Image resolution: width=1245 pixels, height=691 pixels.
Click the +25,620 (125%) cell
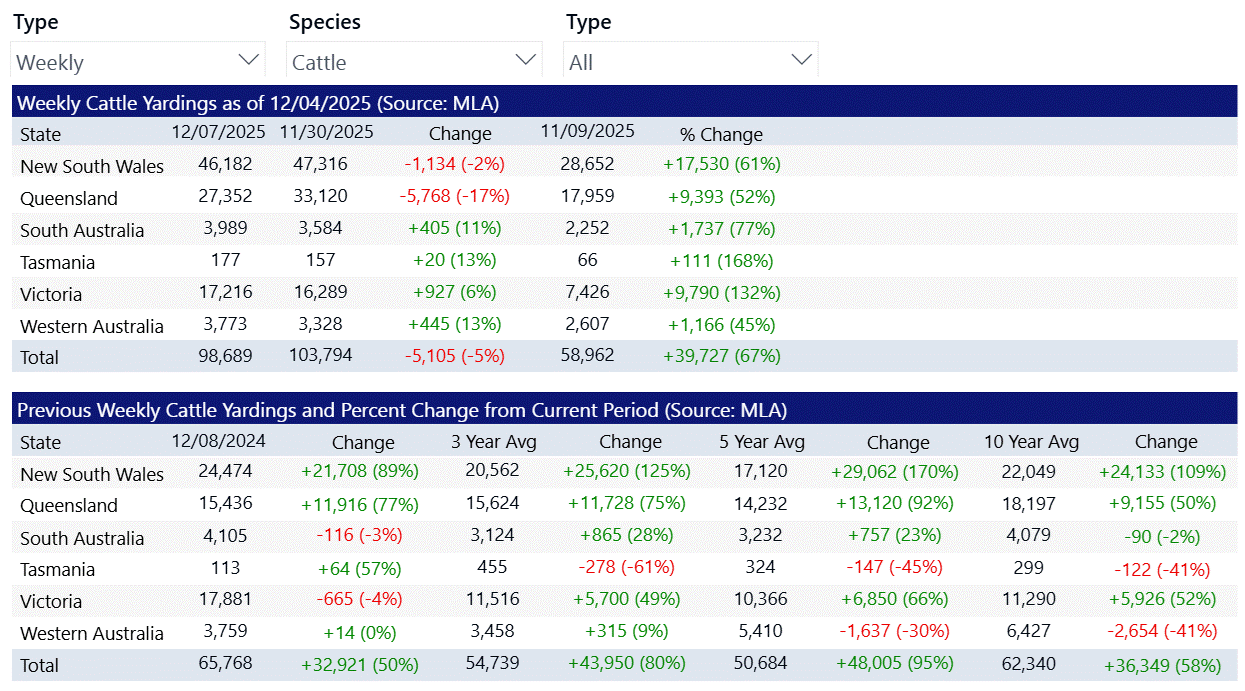click(x=627, y=471)
